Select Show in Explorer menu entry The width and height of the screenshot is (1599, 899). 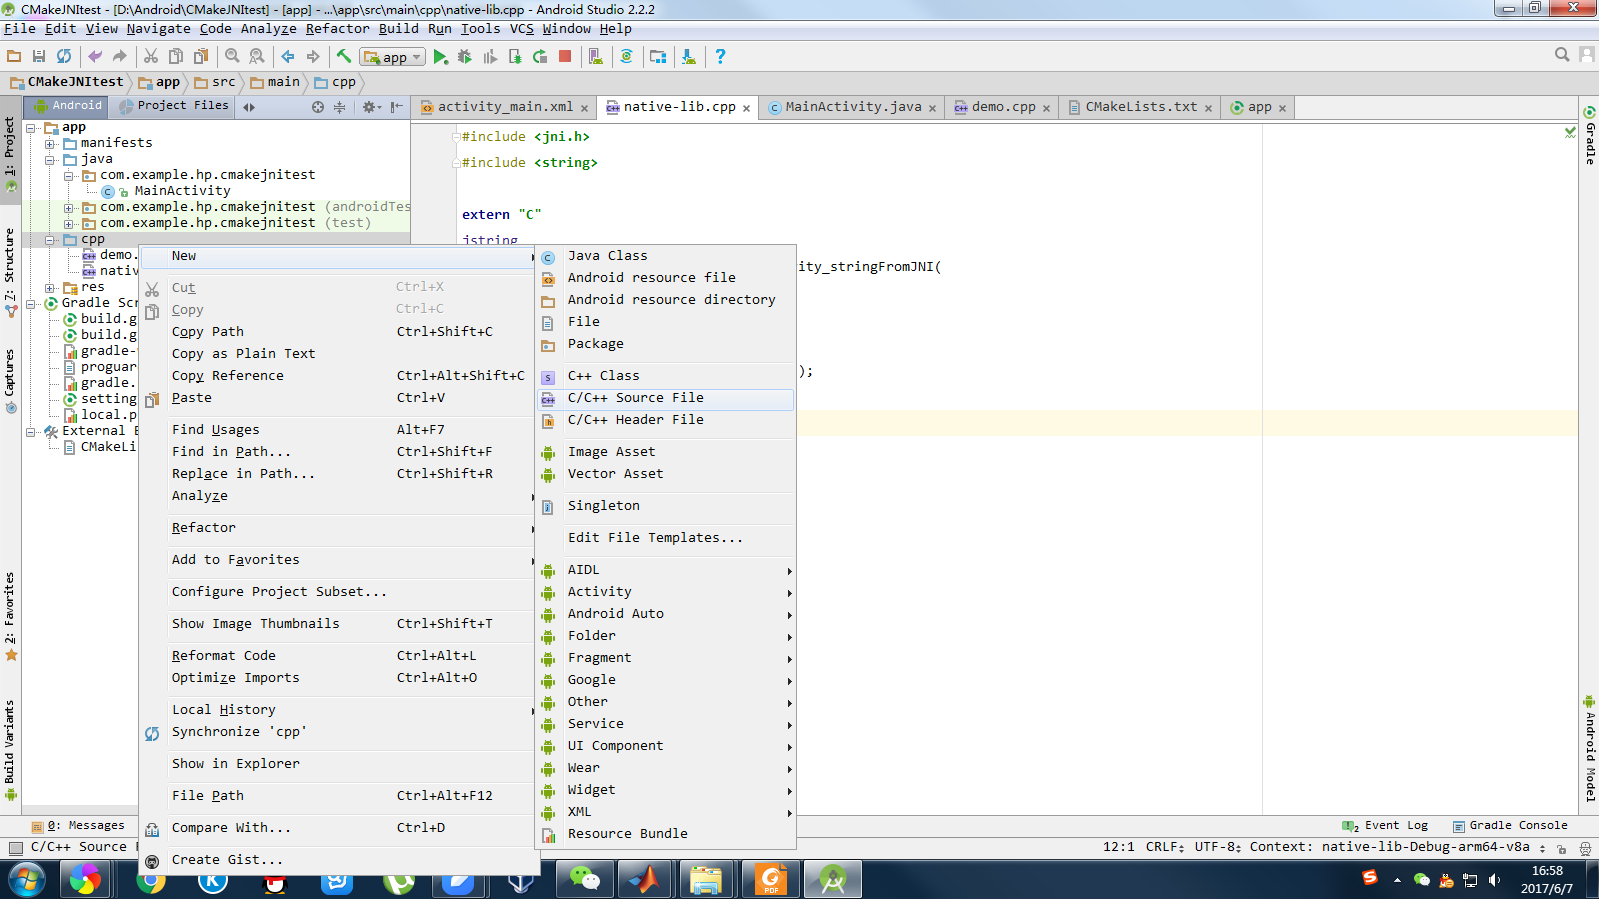tap(338, 764)
